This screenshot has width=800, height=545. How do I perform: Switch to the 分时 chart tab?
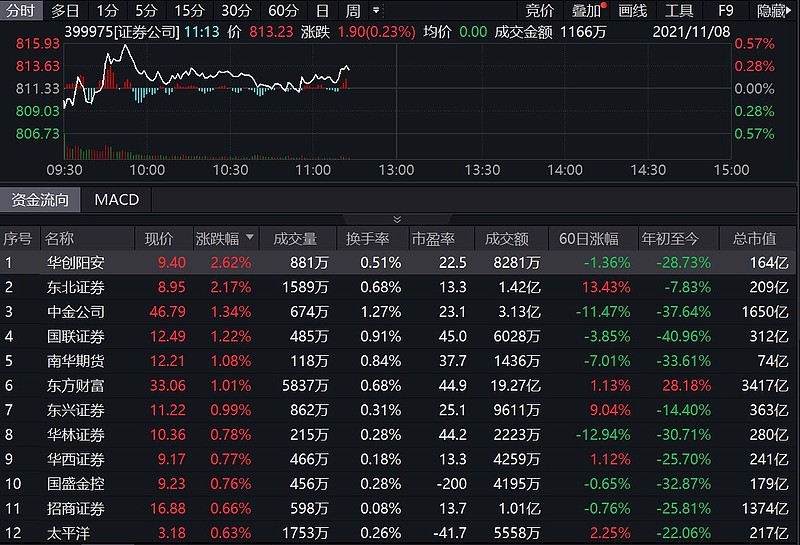[21, 10]
